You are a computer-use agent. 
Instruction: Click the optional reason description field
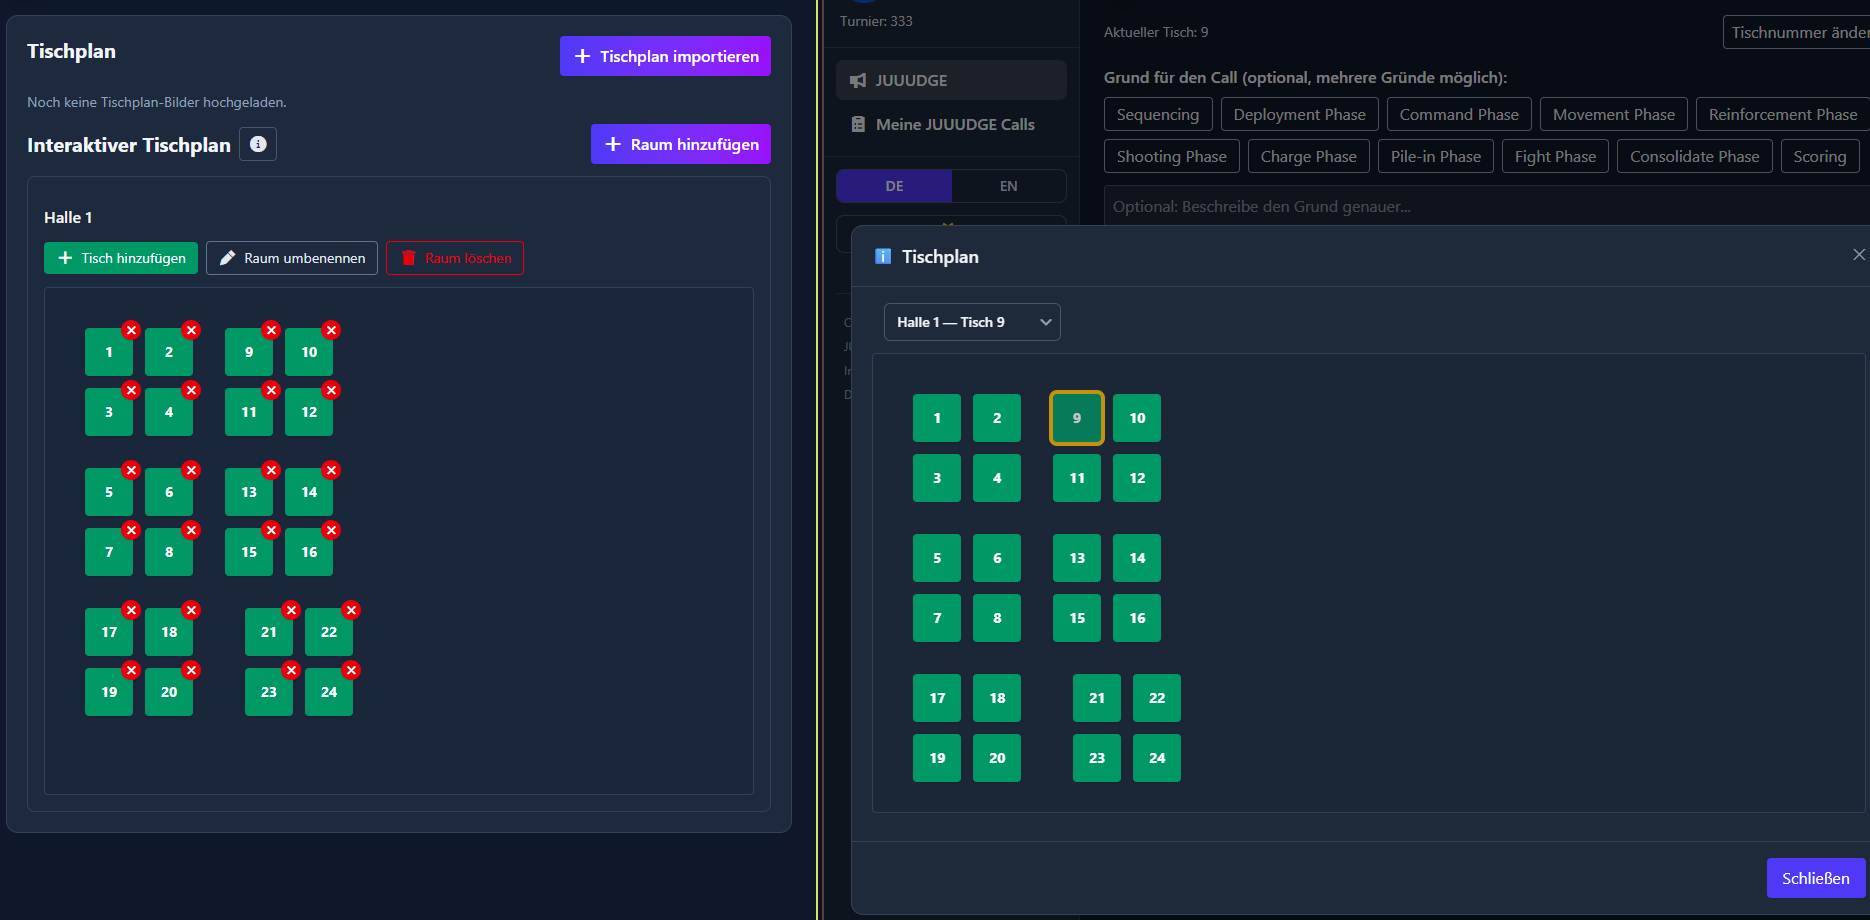(1480, 207)
